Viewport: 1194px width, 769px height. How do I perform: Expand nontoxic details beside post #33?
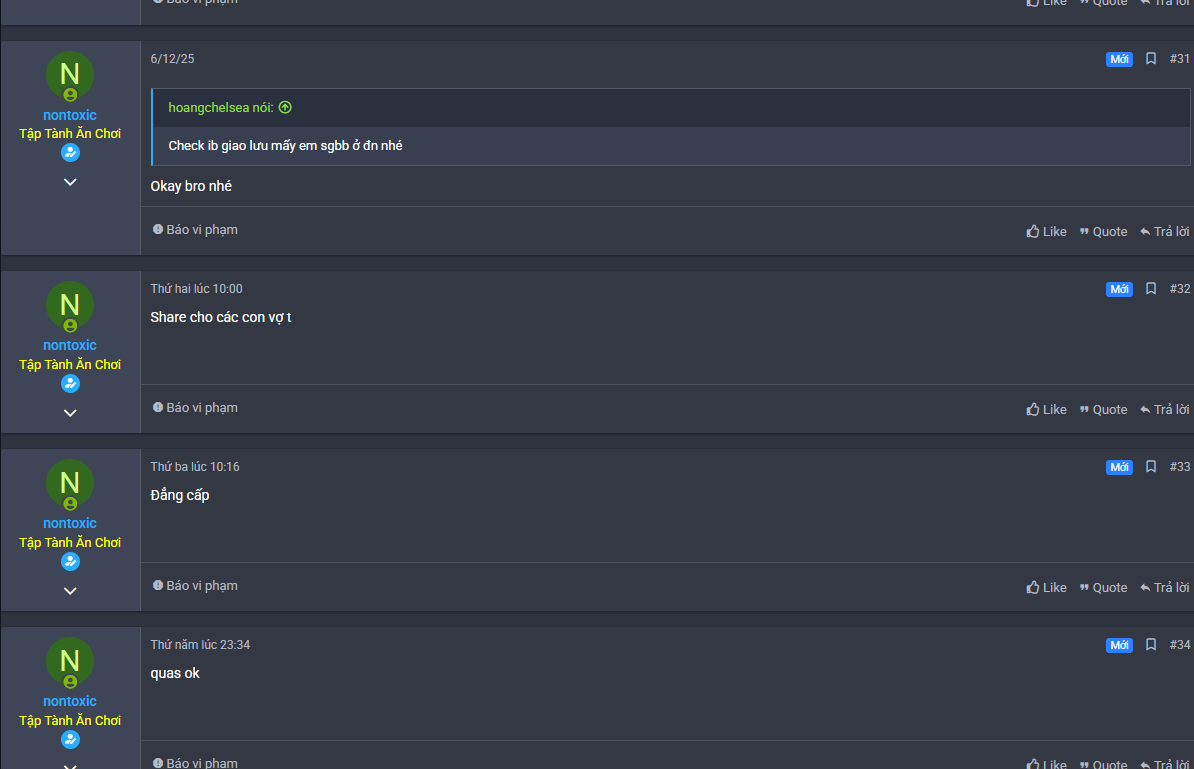70,591
